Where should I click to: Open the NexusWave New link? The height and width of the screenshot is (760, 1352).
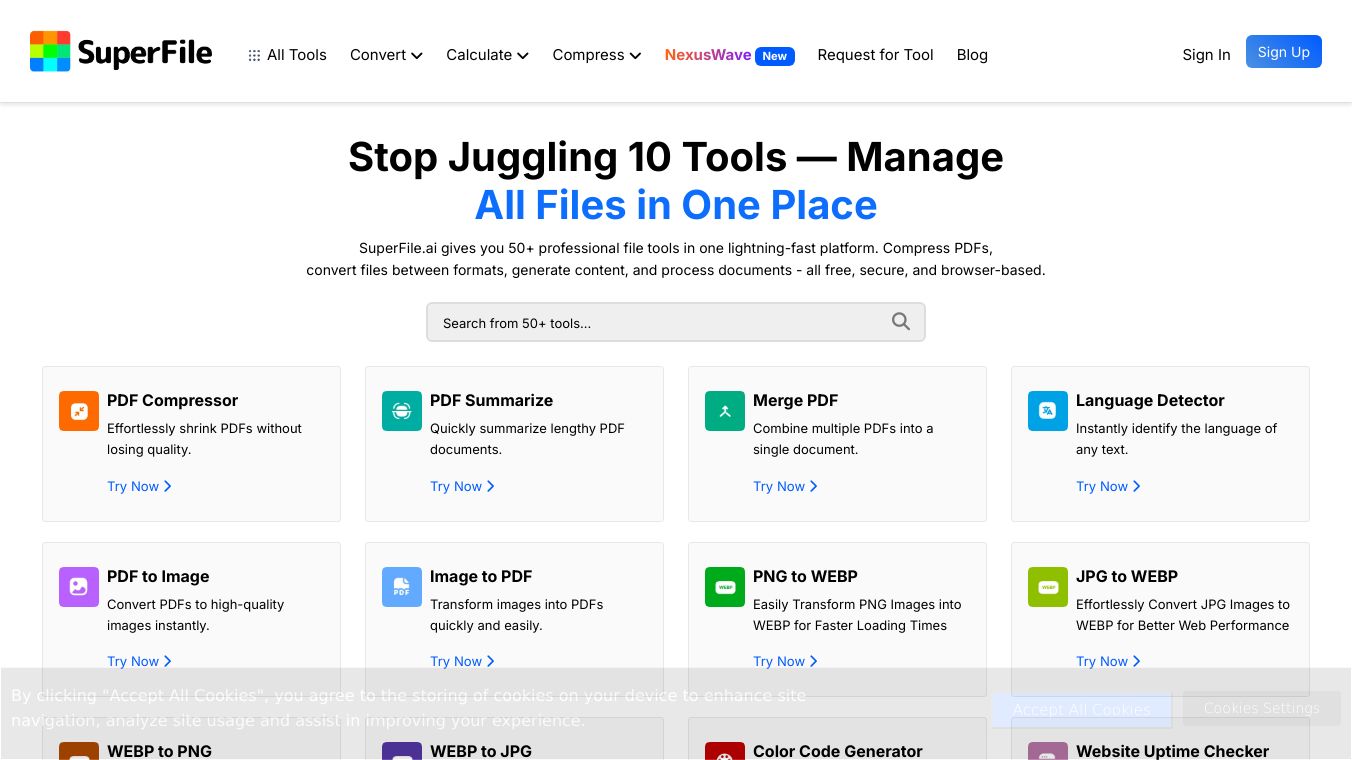(x=730, y=55)
